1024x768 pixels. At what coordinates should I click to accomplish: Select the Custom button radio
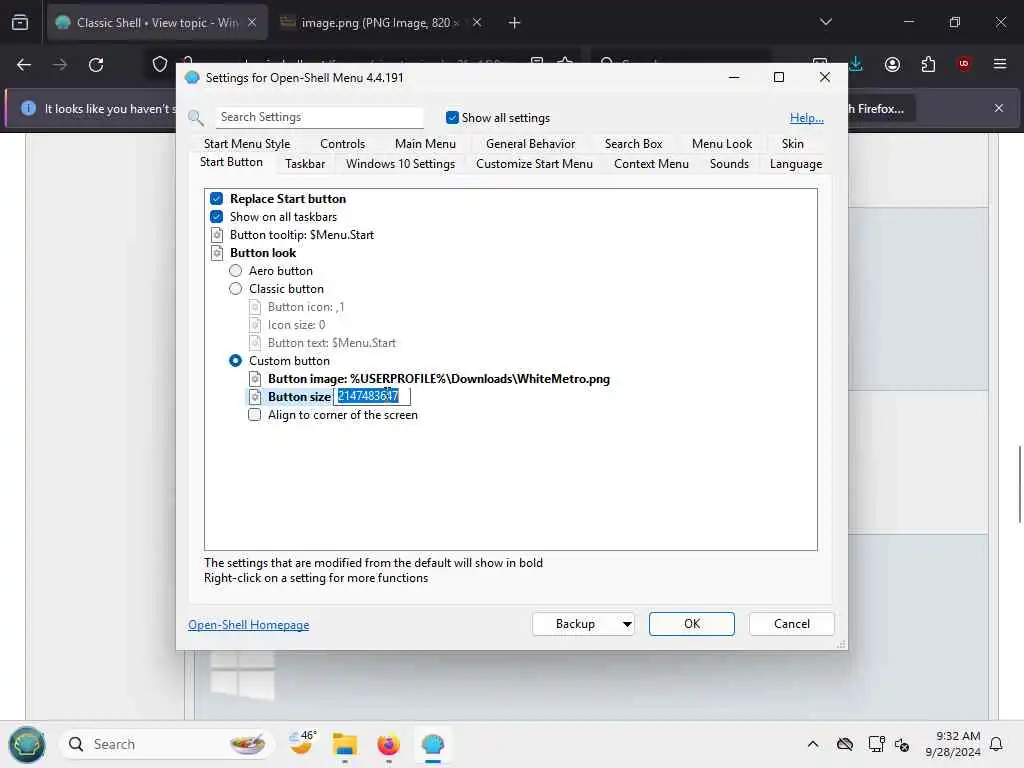[236, 360]
